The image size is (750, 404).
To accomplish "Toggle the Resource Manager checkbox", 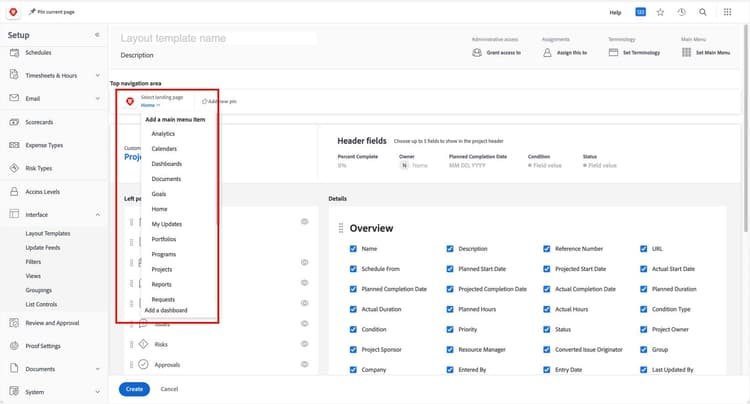I will 450,349.
